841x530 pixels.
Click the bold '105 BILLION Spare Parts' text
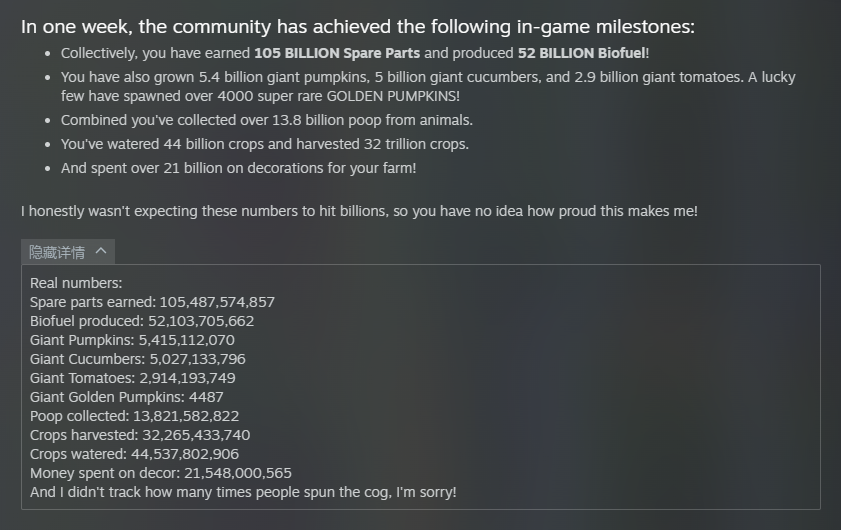click(x=337, y=53)
